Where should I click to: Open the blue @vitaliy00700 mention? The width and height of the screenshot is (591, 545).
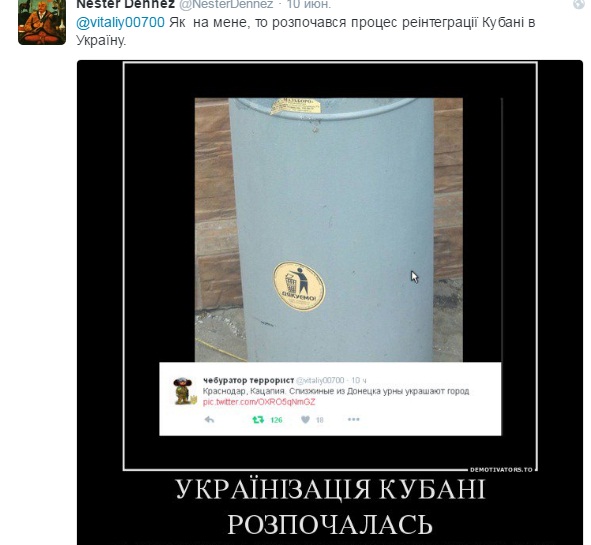point(120,23)
